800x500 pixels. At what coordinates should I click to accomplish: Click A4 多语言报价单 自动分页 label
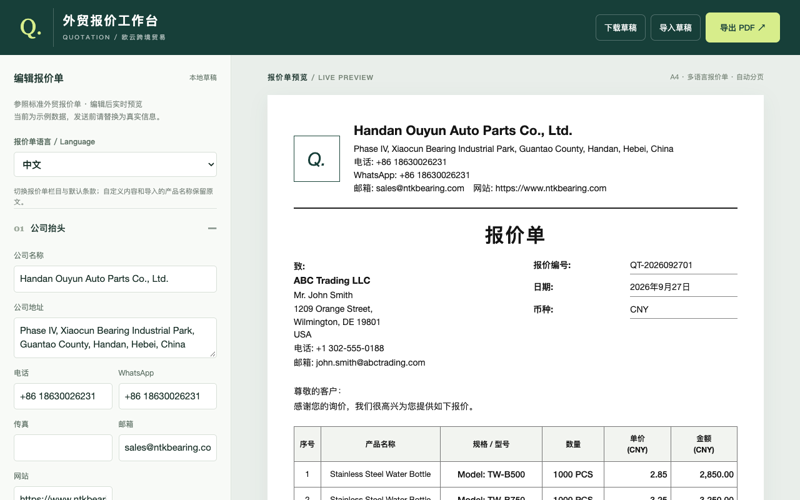click(x=717, y=77)
